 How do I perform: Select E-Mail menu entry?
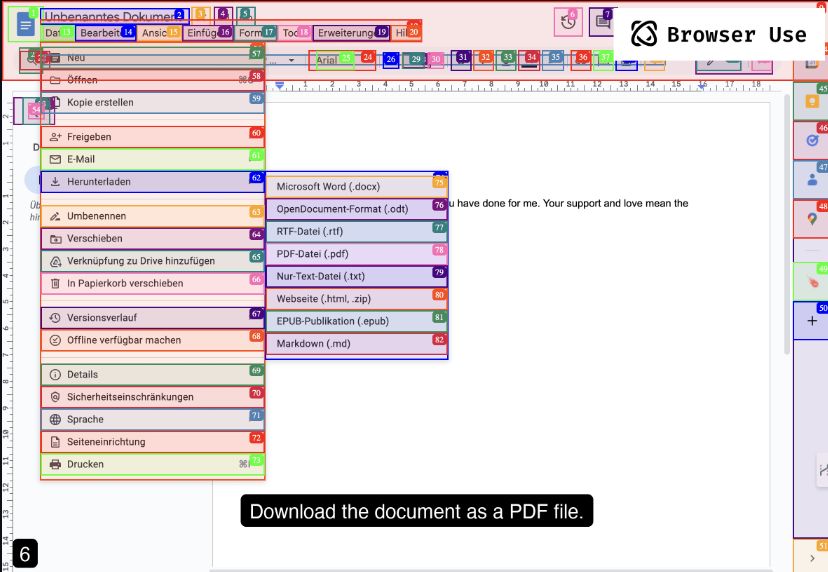pyautogui.click(x=153, y=159)
